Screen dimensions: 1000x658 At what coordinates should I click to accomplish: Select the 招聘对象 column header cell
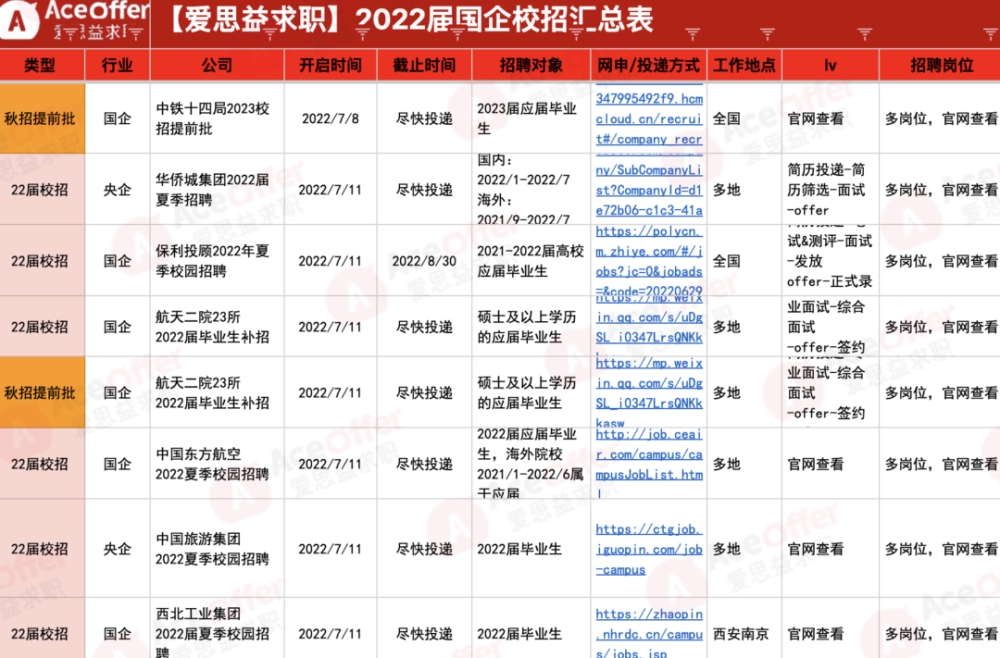[x=531, y=65]
